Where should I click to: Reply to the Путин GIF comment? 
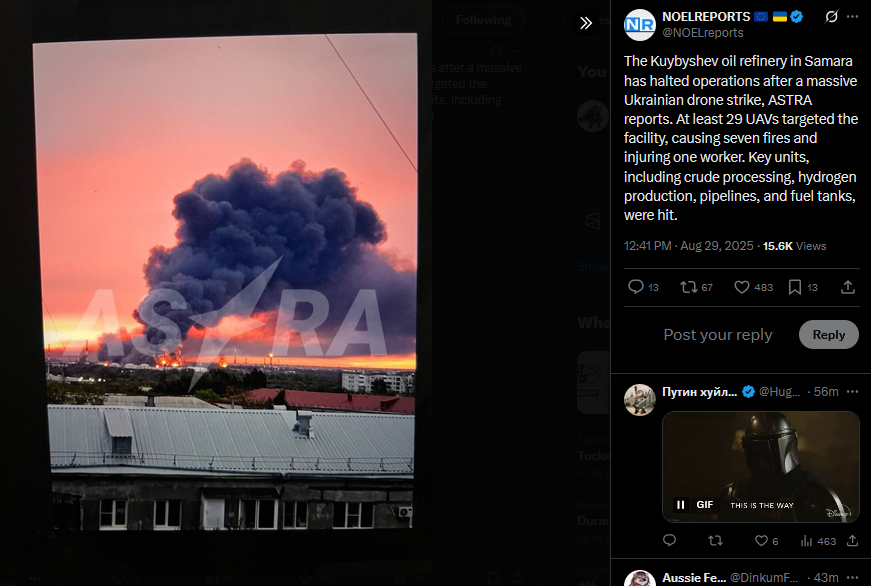[x=669, y=540]
